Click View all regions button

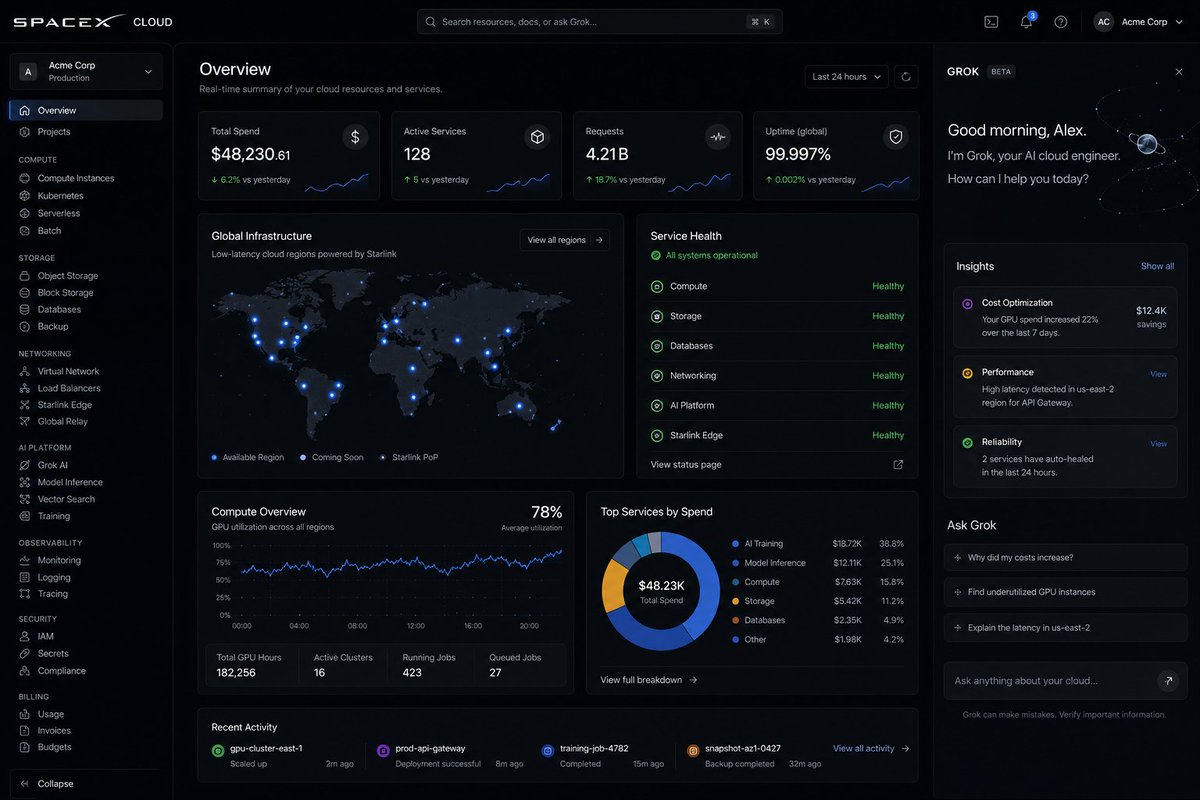pos(565,240)
